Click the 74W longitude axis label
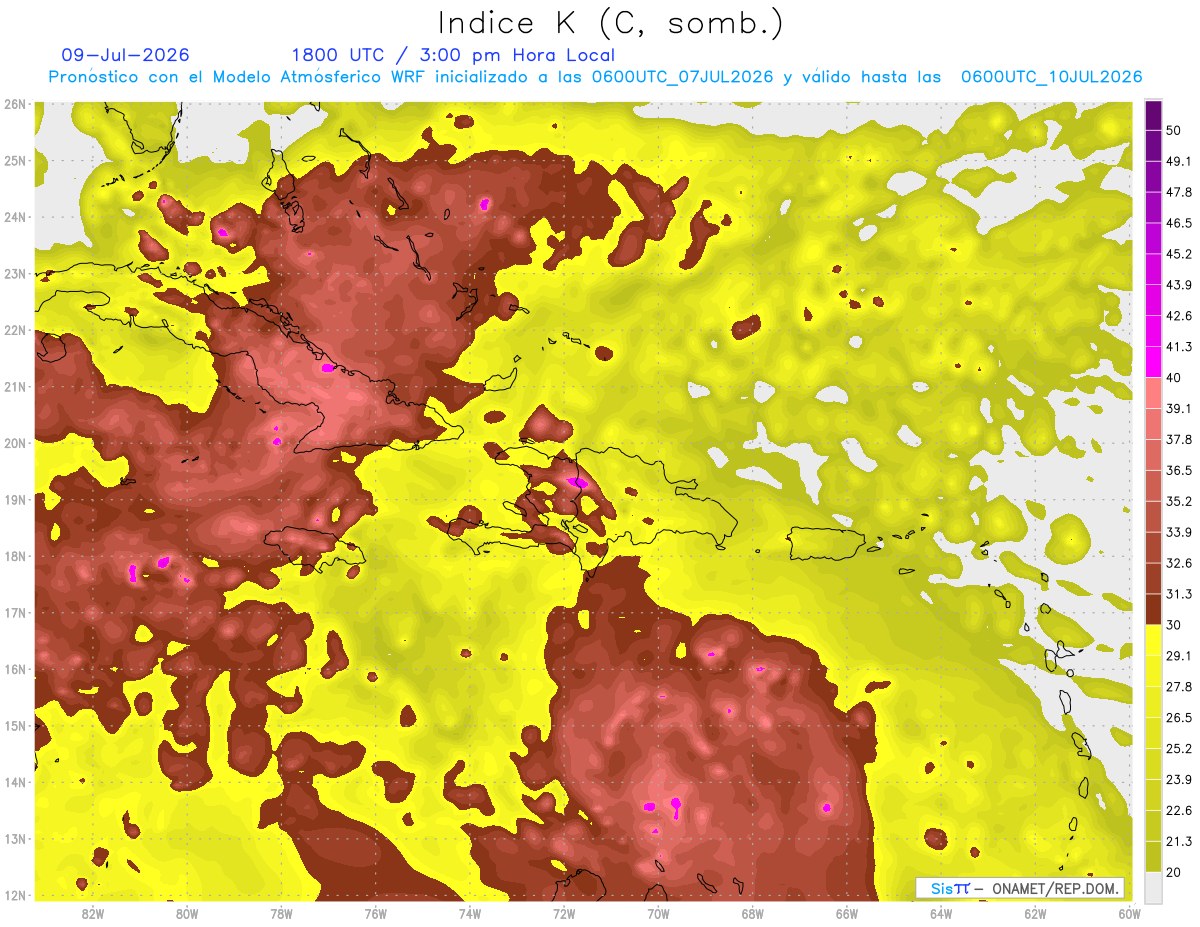This screenshot has height=927, width=1200. point(469,914)
